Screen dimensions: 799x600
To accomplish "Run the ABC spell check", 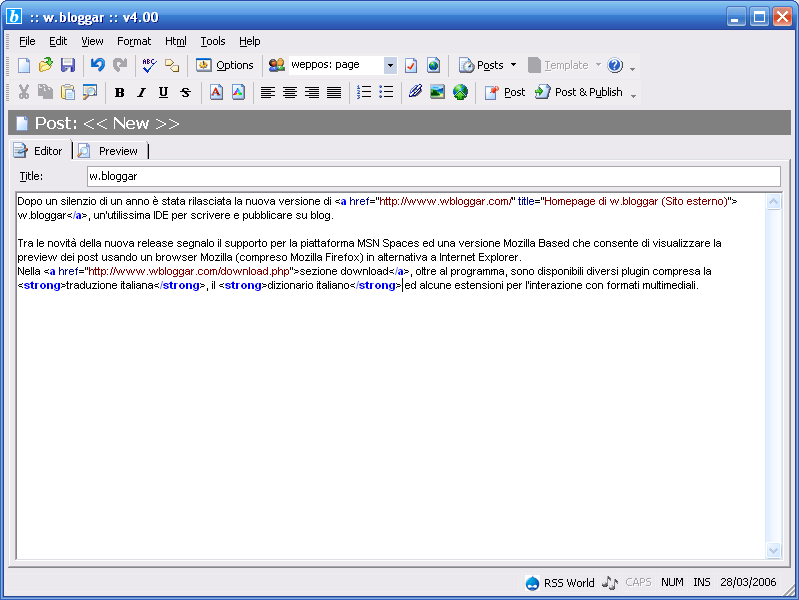I will pyautogui.click(x=149, y=65).
